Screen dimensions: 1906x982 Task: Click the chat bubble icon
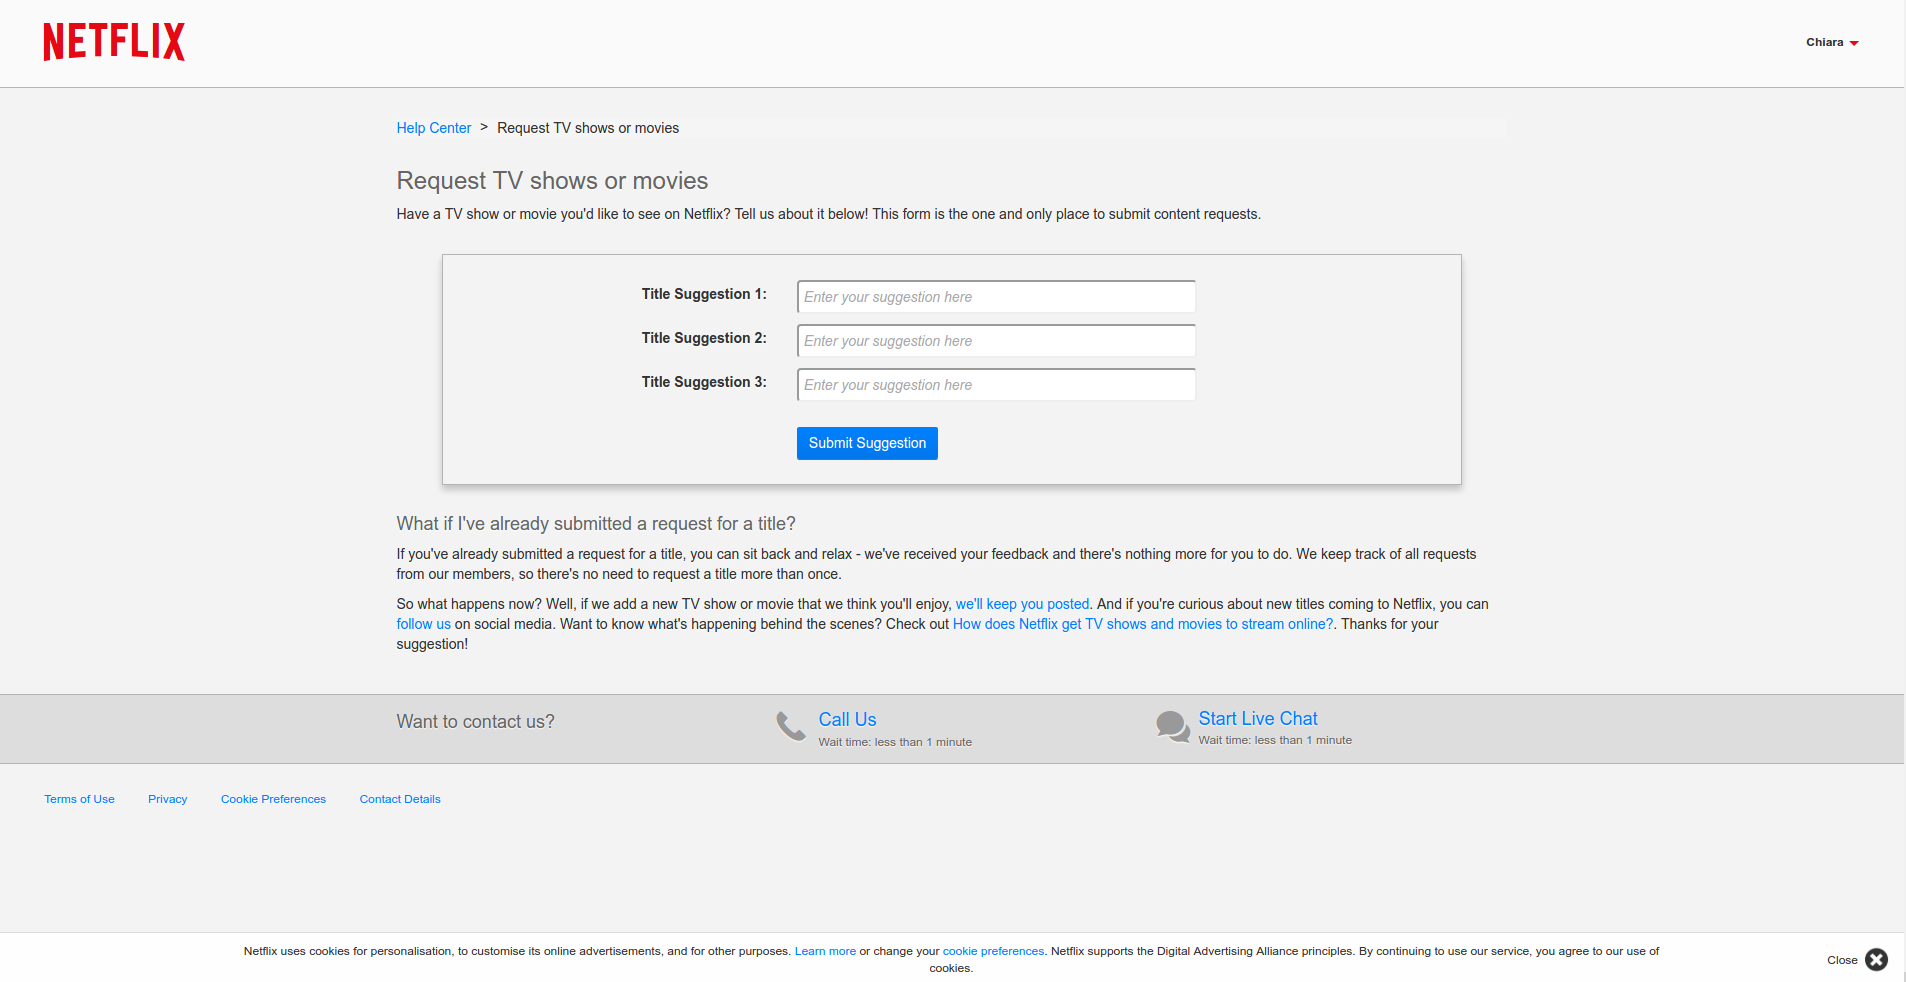(x=1173, y=726)
